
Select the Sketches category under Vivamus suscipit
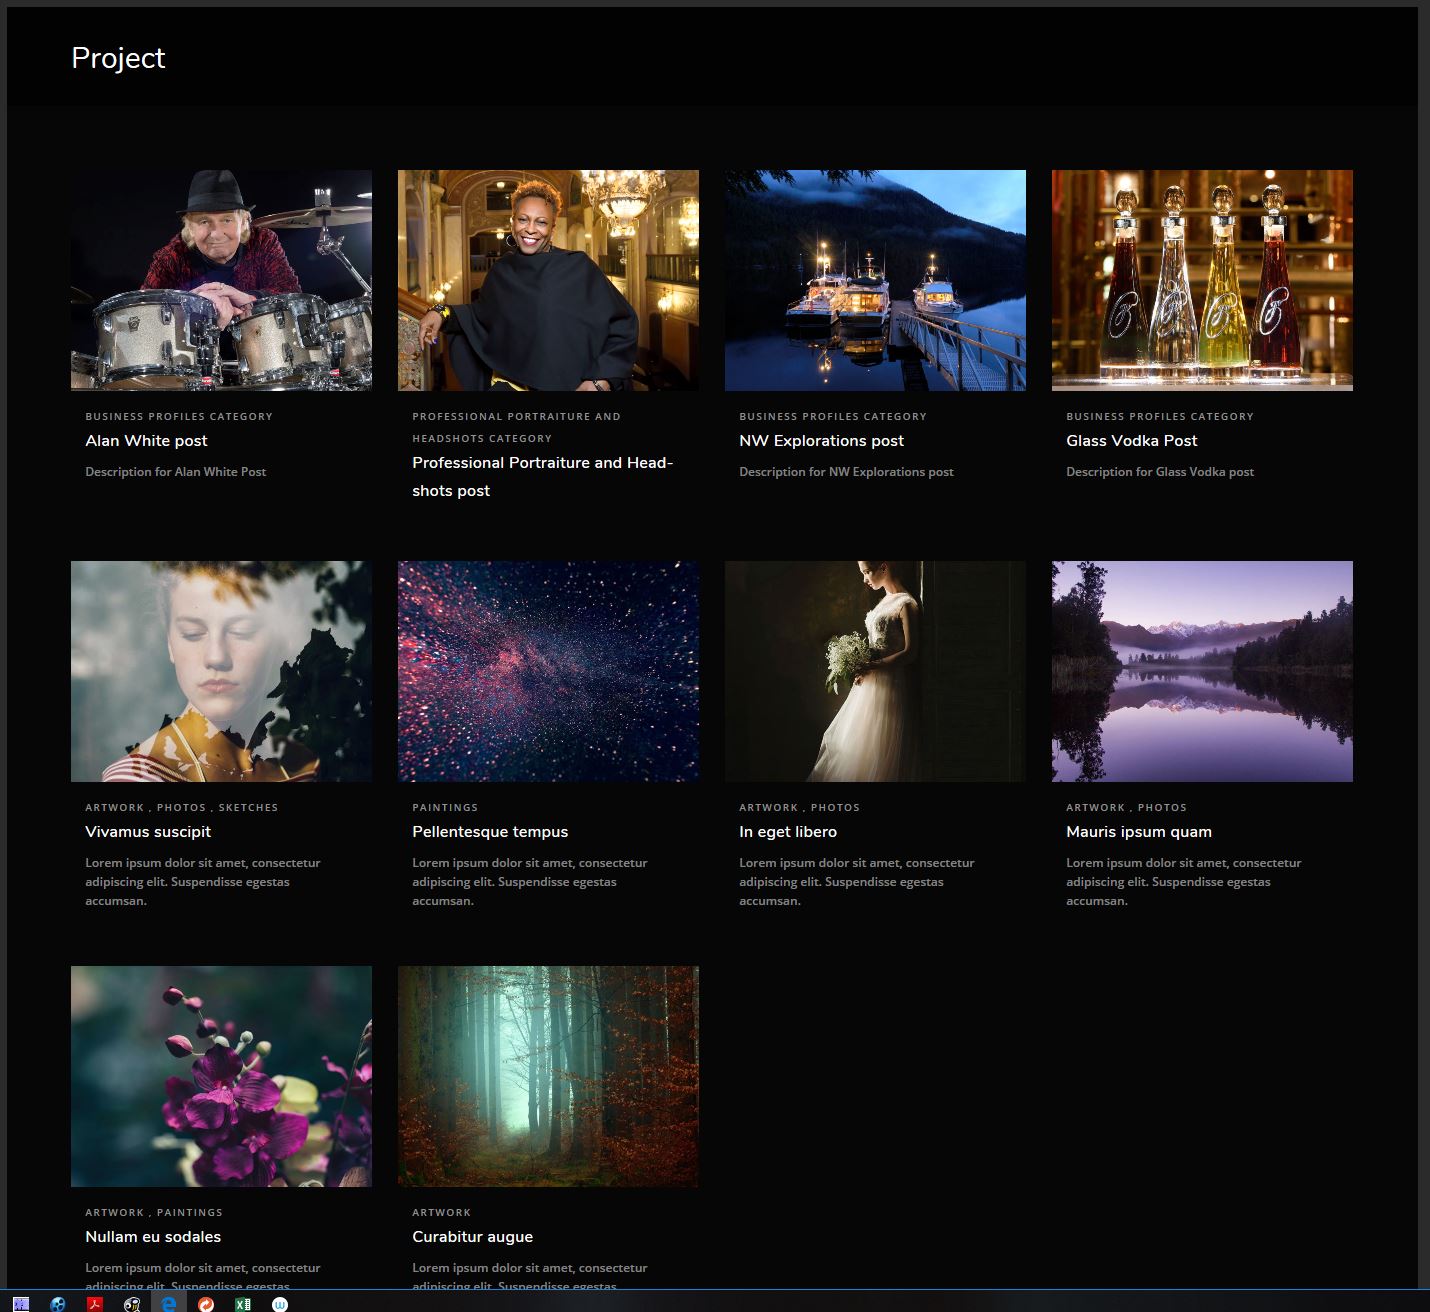pos(248,807)
